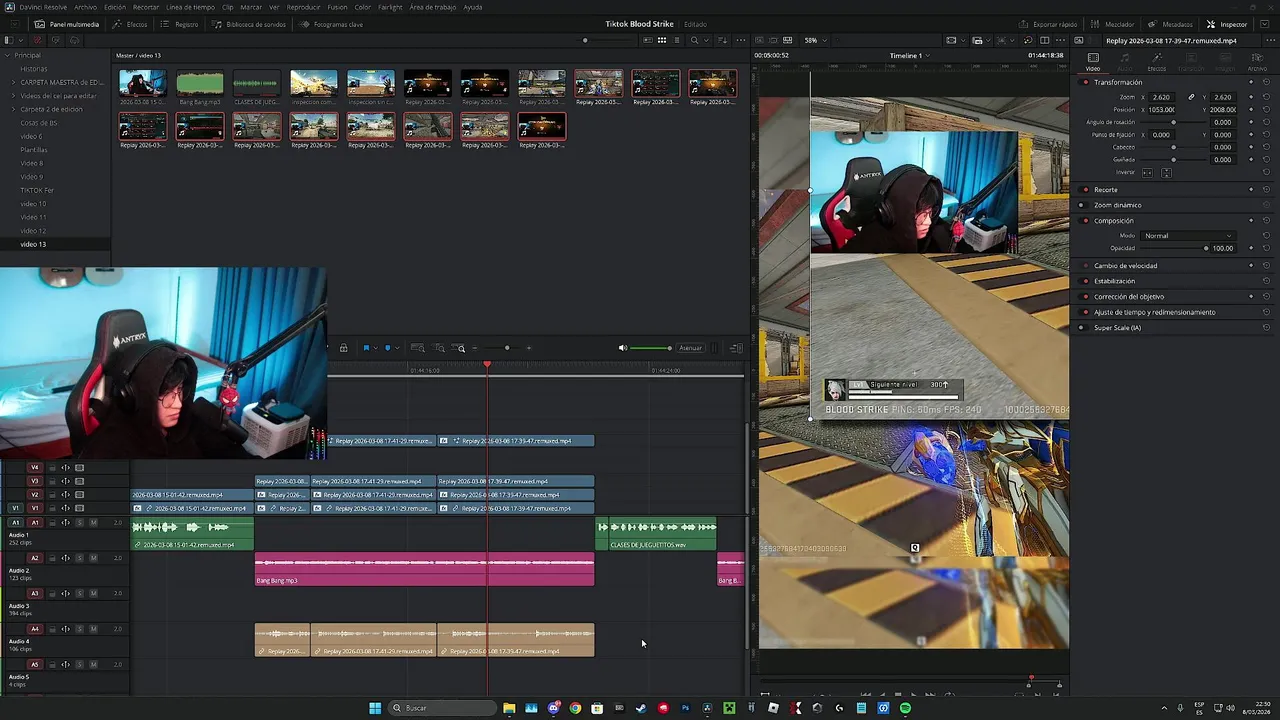
Task: Reset Opacidad value
Action: [x=1266, y=248]
